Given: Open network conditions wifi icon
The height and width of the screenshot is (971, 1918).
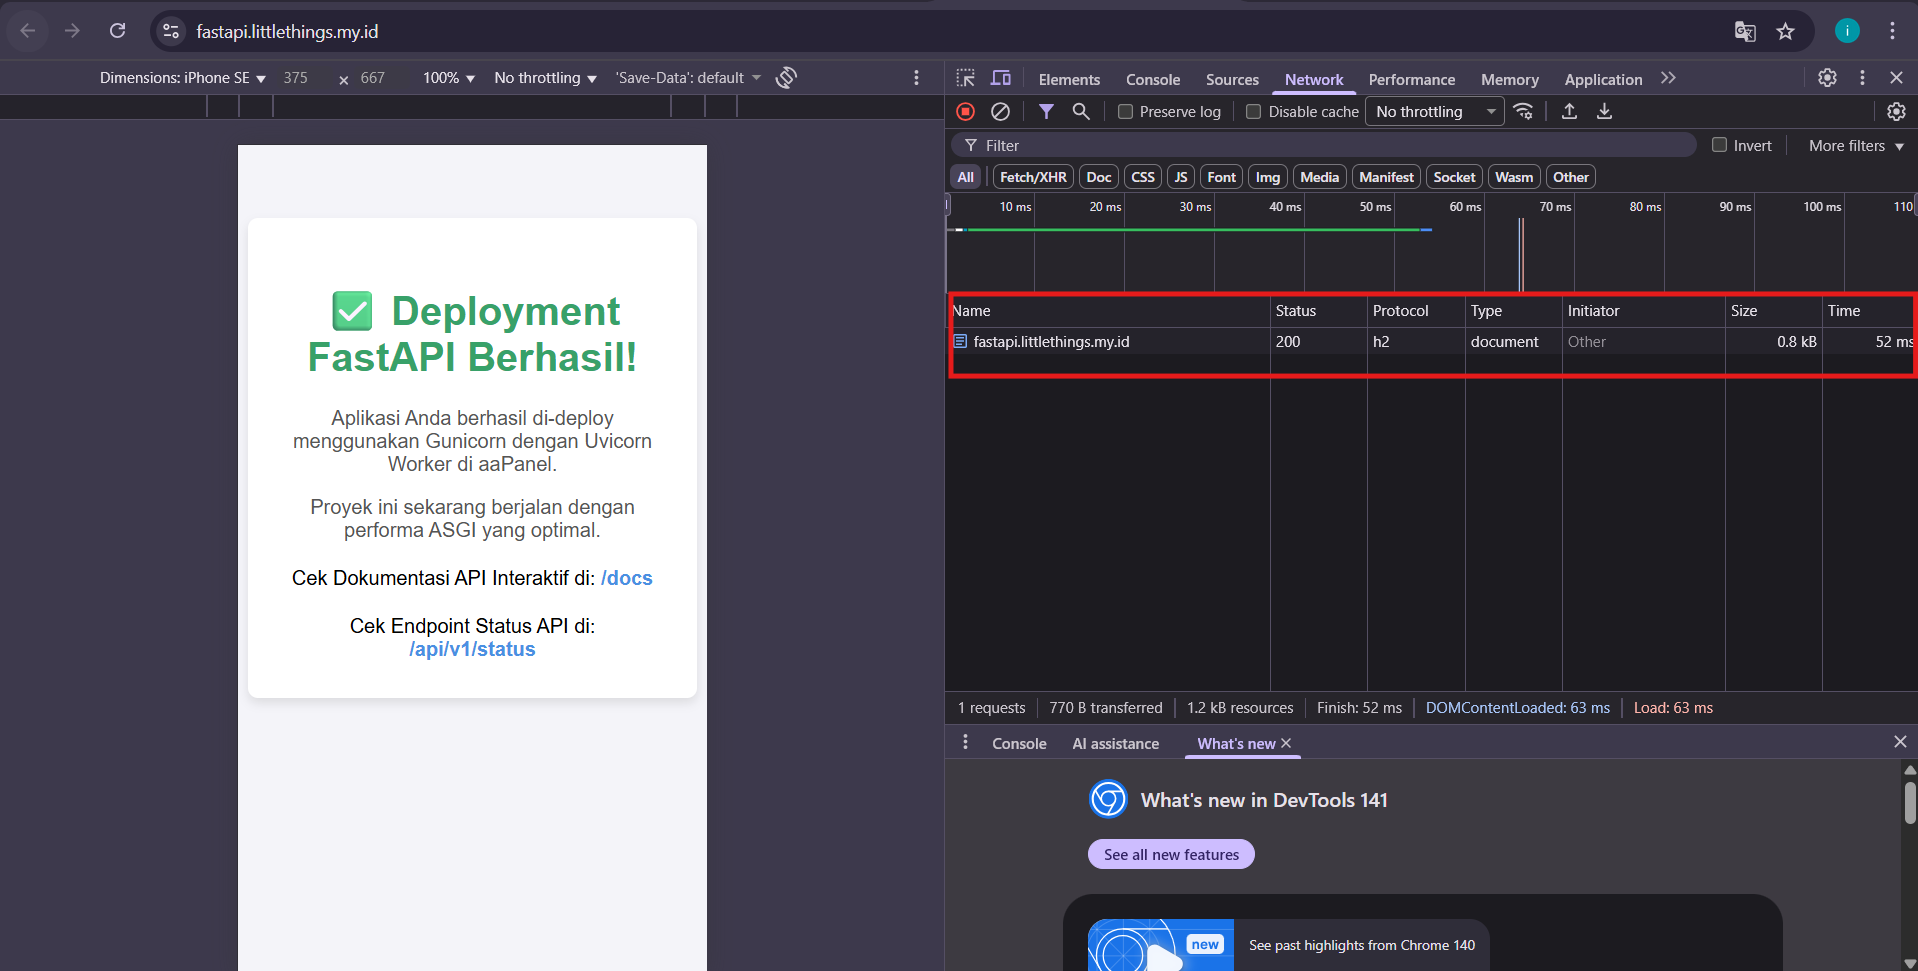Looking at the screenshot, I should tap(1523, 111).
